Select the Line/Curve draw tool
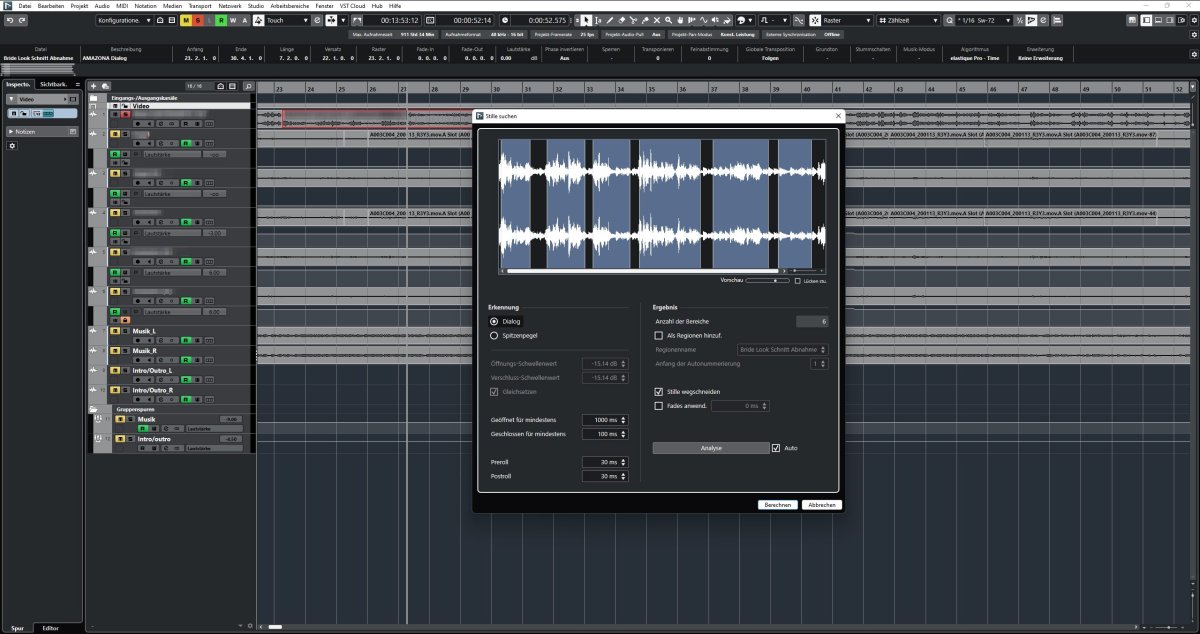1200x634 pixels. coord(703,20)
